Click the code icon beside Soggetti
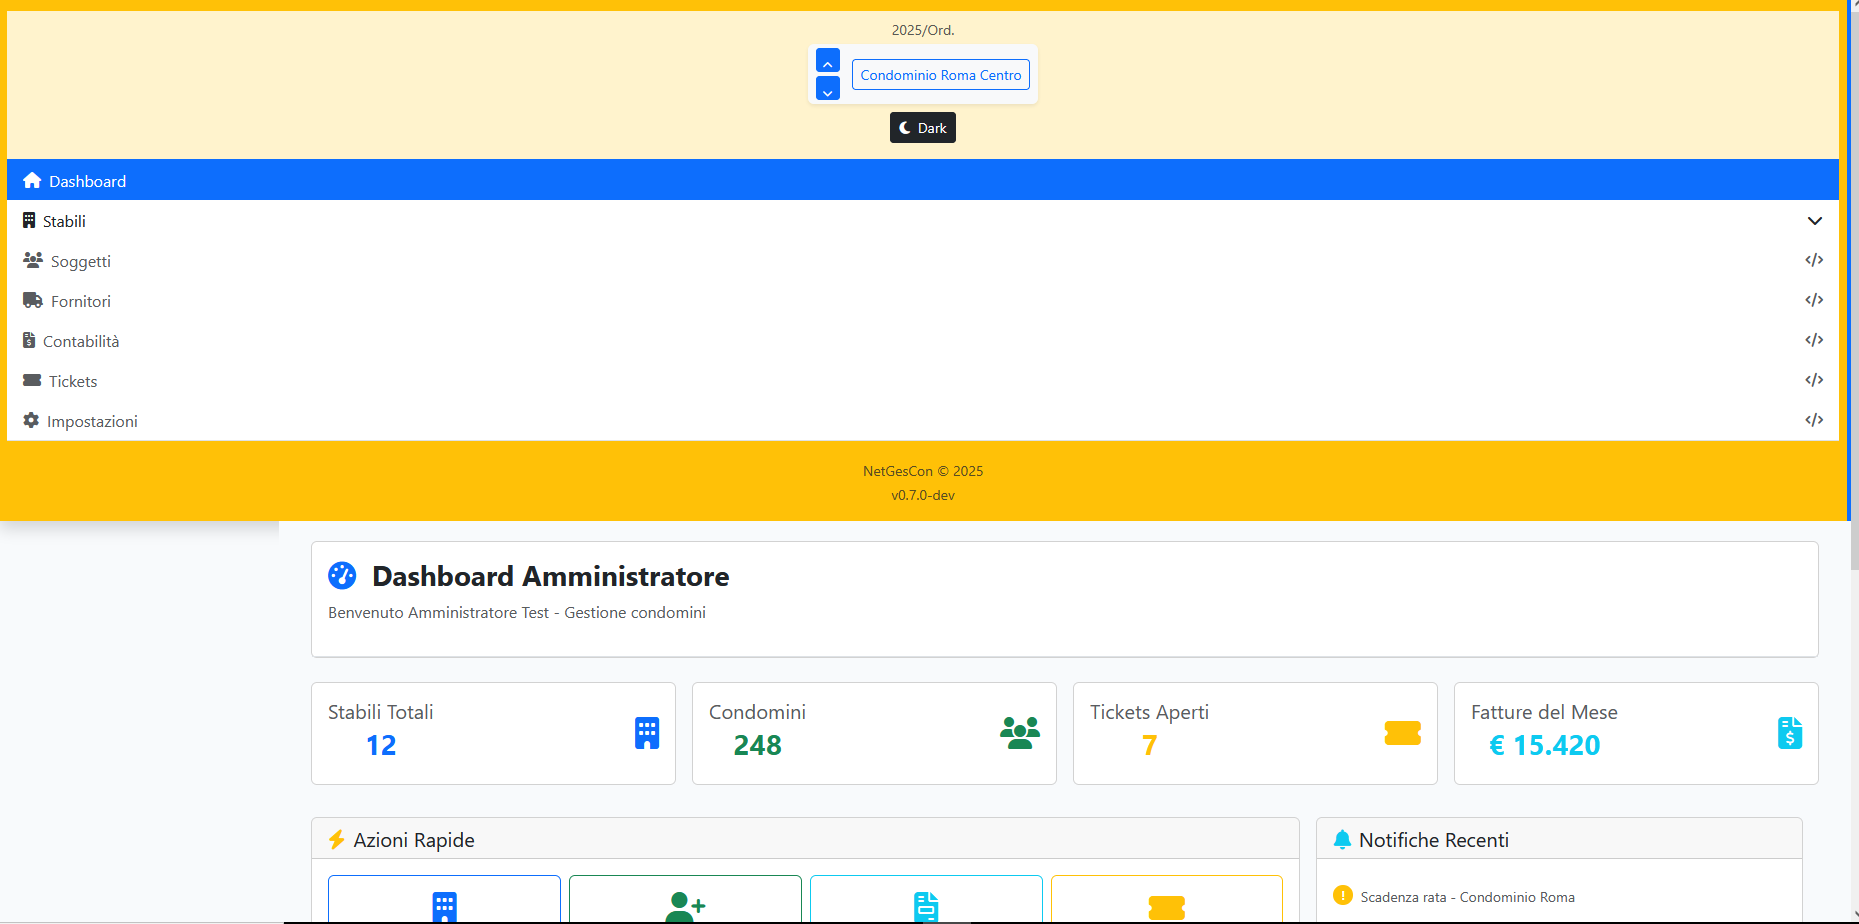1859x924 pixels. click(x=1814, y=260)
